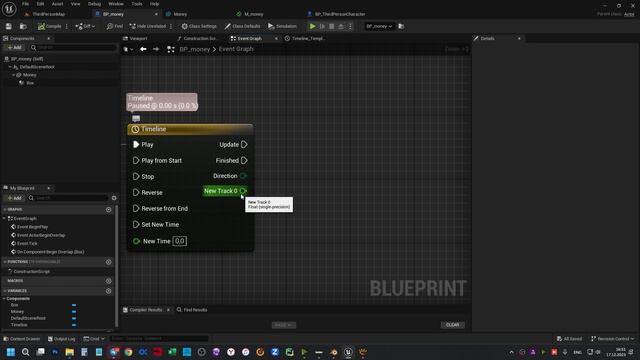Click the Find button in the toolbar

115,26
